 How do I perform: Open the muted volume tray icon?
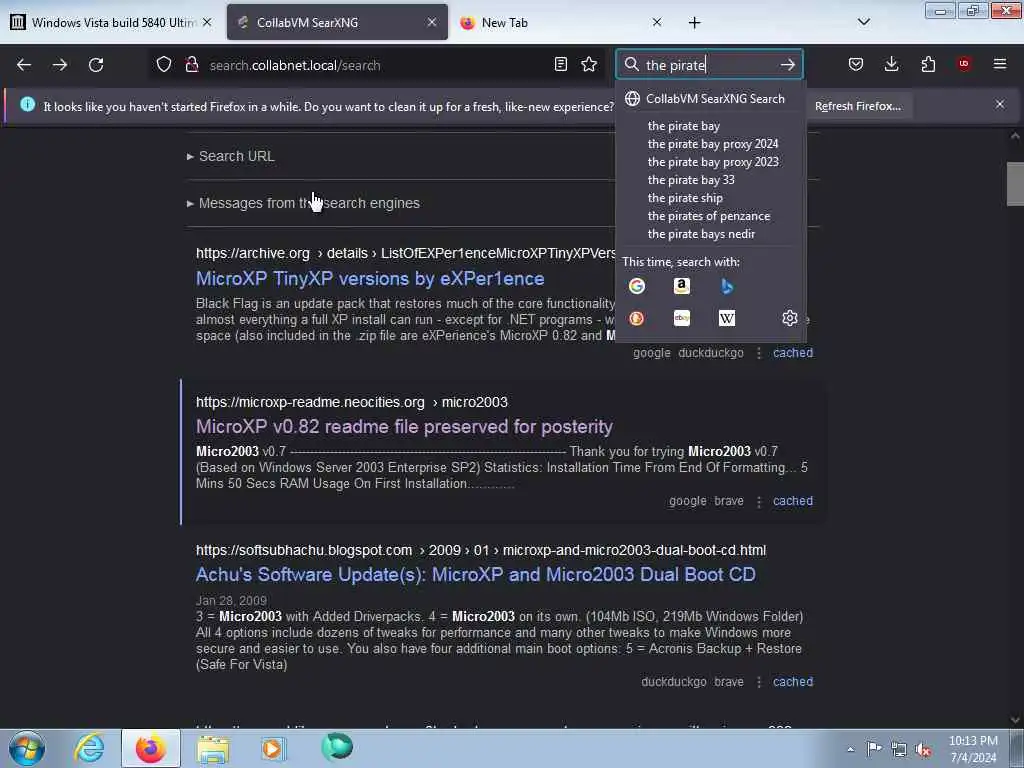click(923, 750)
